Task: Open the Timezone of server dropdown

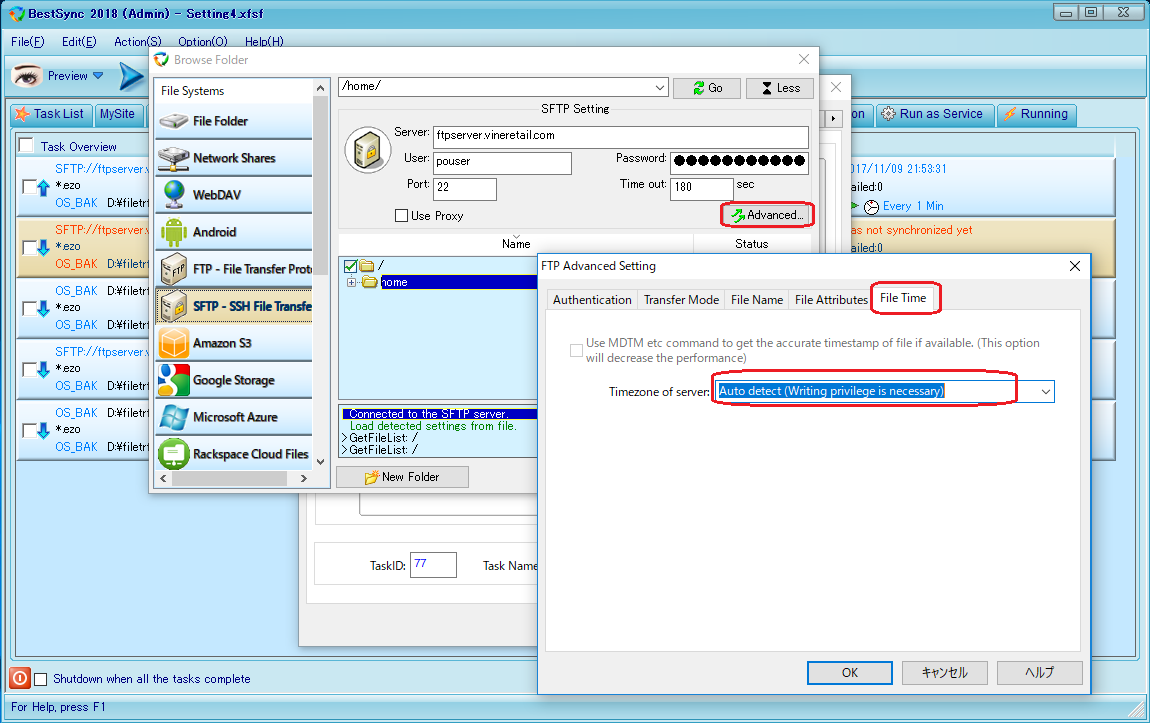Action: (1046, 392)
